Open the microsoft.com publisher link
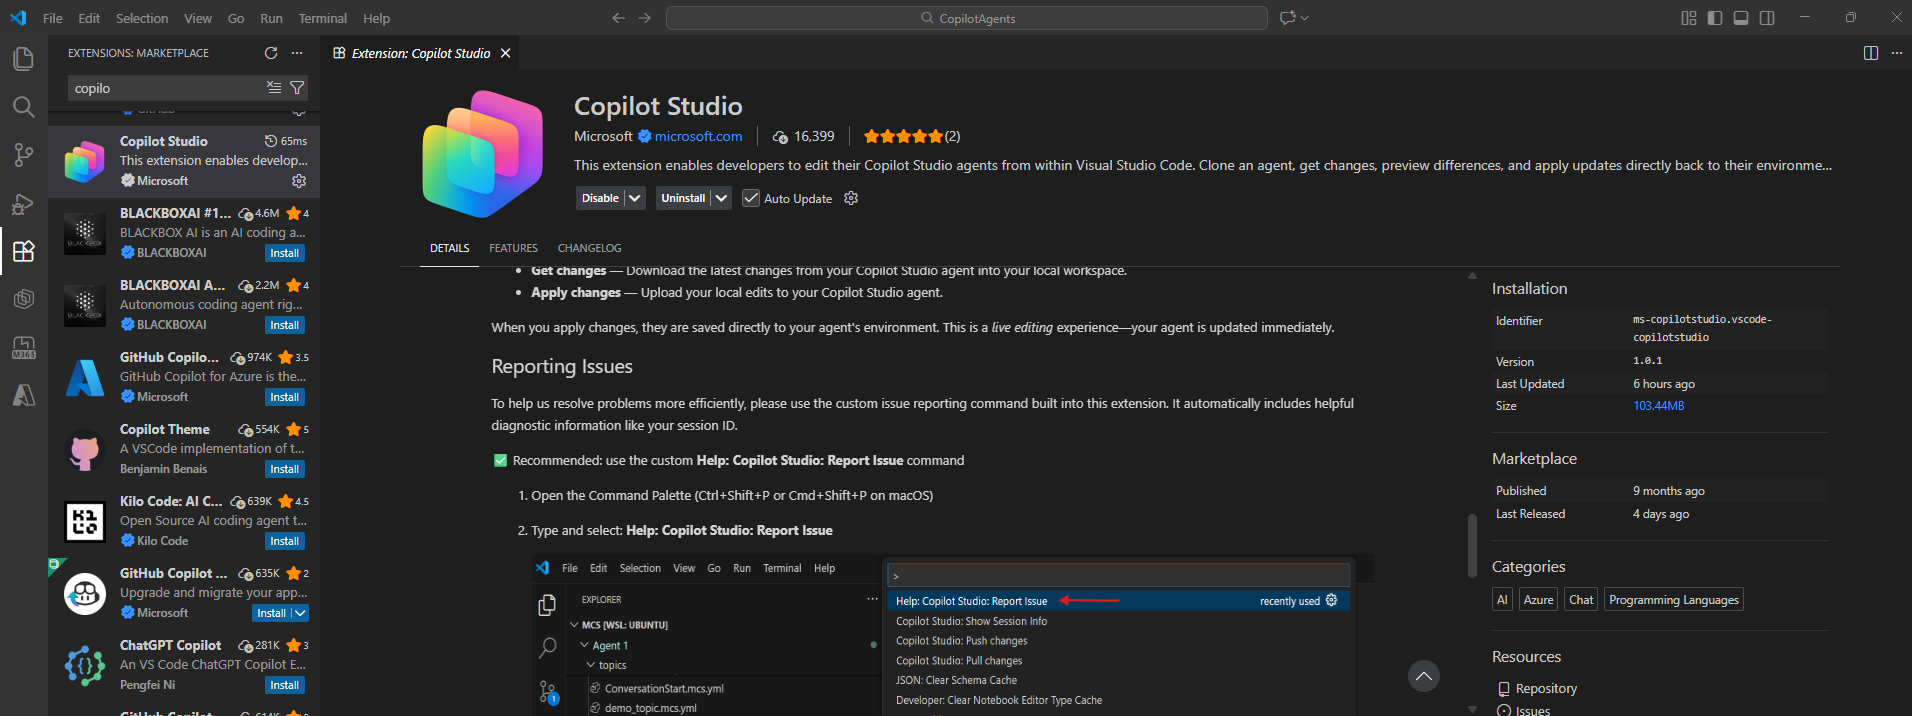The height and width of the screenshot is (716, 1912). pyautogui.click(x=698, y=136)
